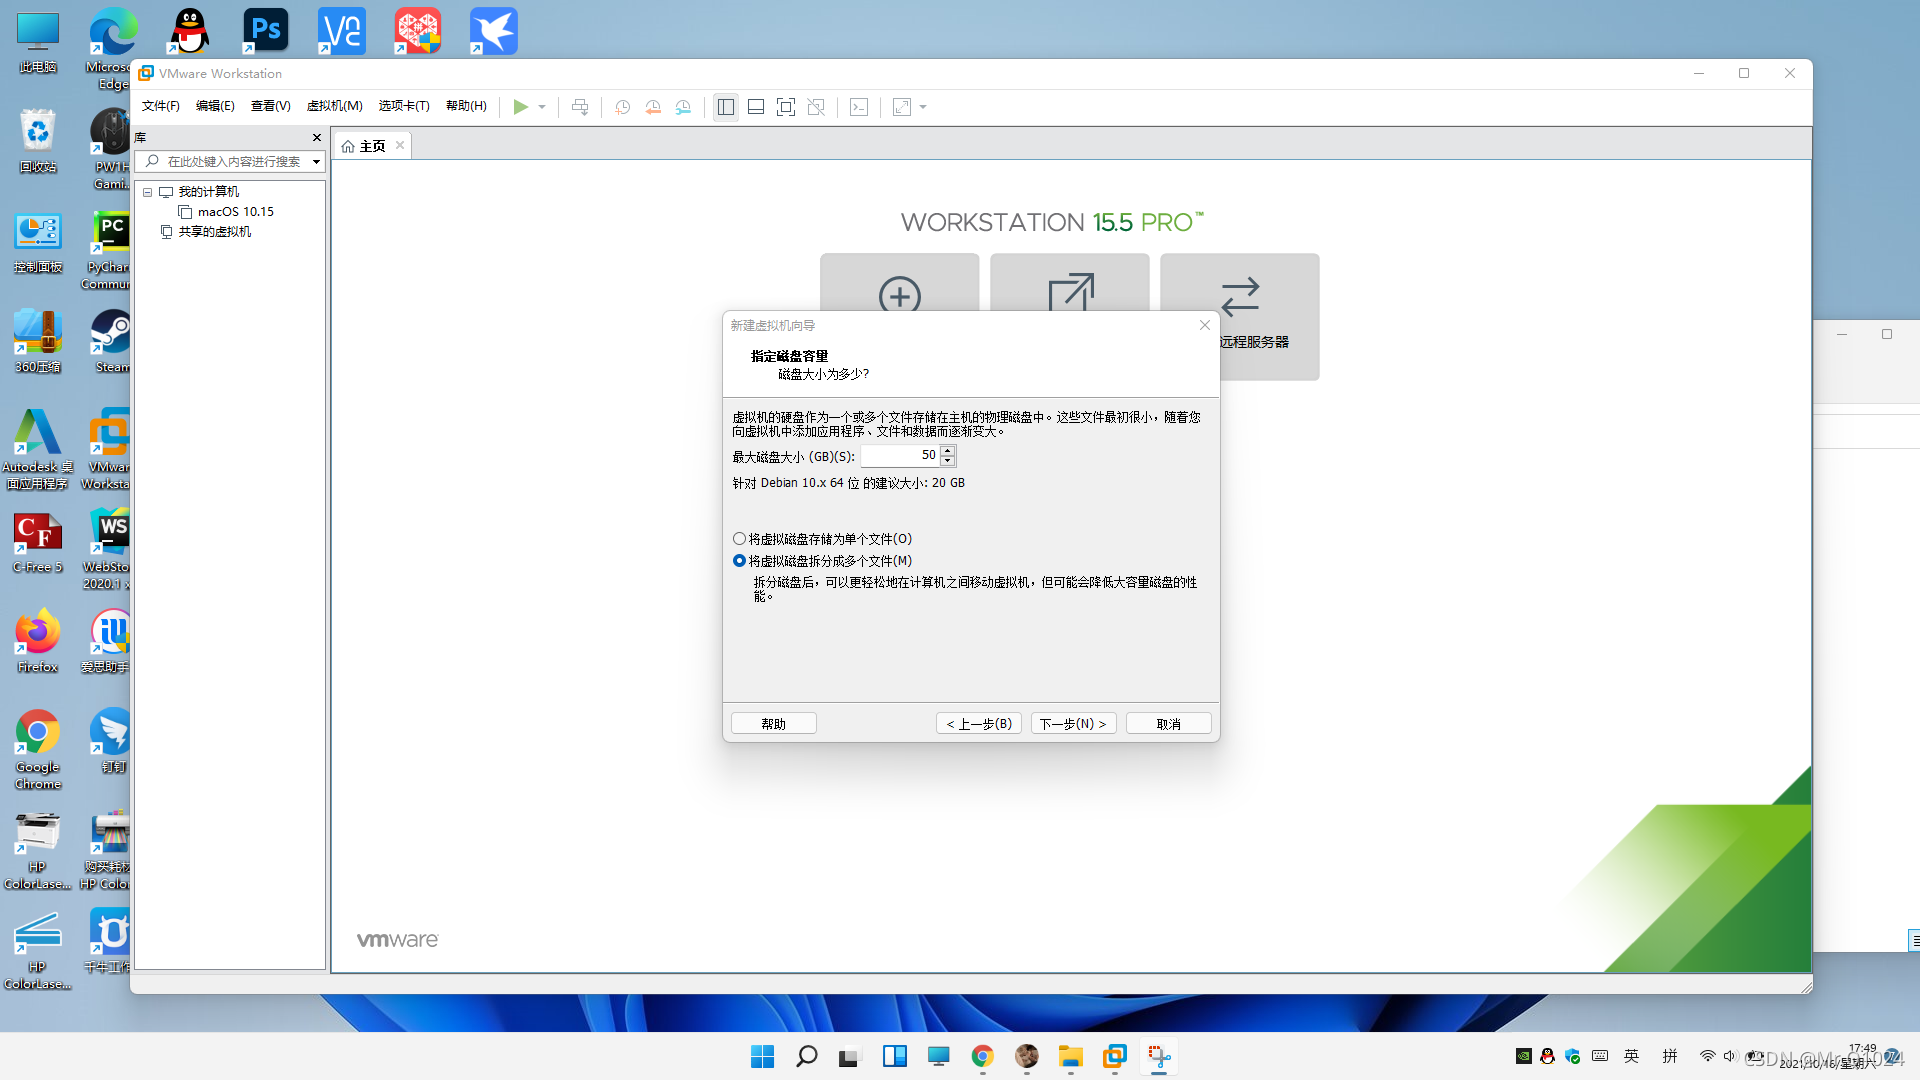
Task: Click the volume icon in system tray
Action: click(1729, 1056)
